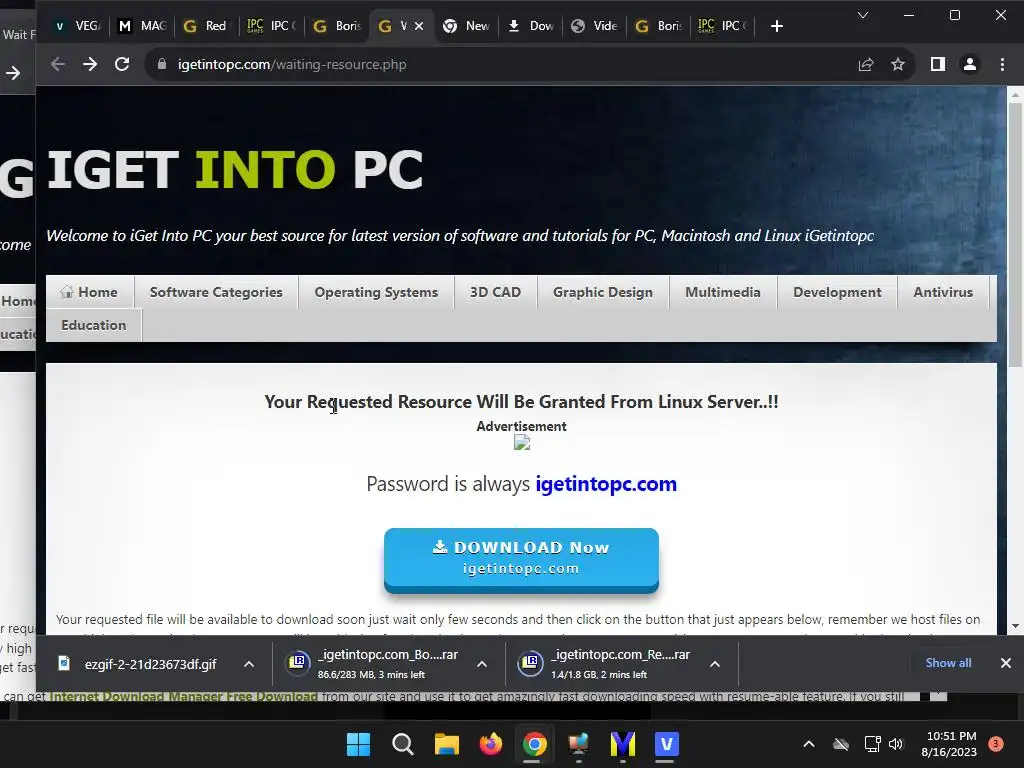Open Antivirus menu item

point(943,292)
